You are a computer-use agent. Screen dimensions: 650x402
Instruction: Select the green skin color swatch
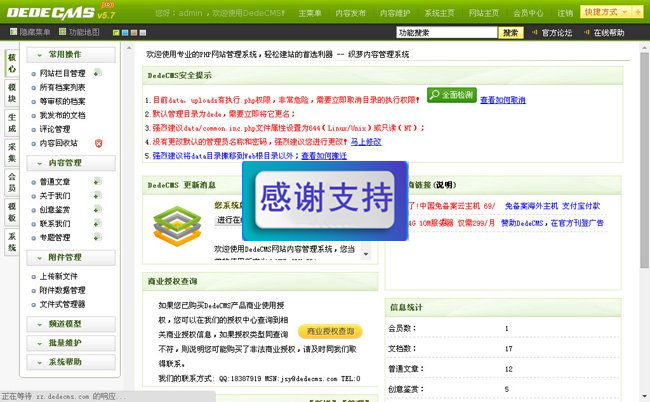pyautogui.click(x=116, y=33)
